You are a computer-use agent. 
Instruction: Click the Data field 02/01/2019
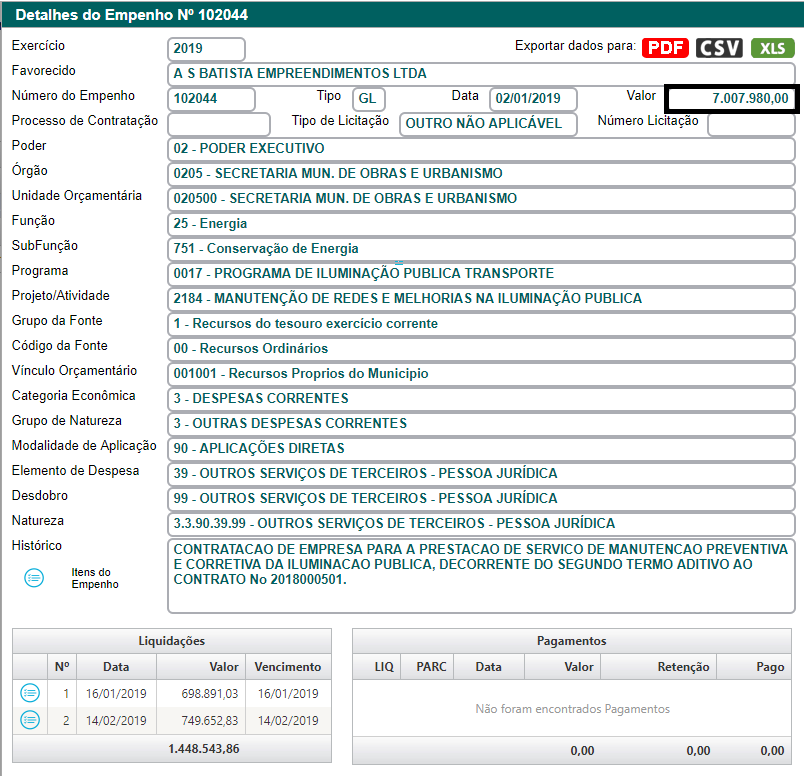point(533,99)
